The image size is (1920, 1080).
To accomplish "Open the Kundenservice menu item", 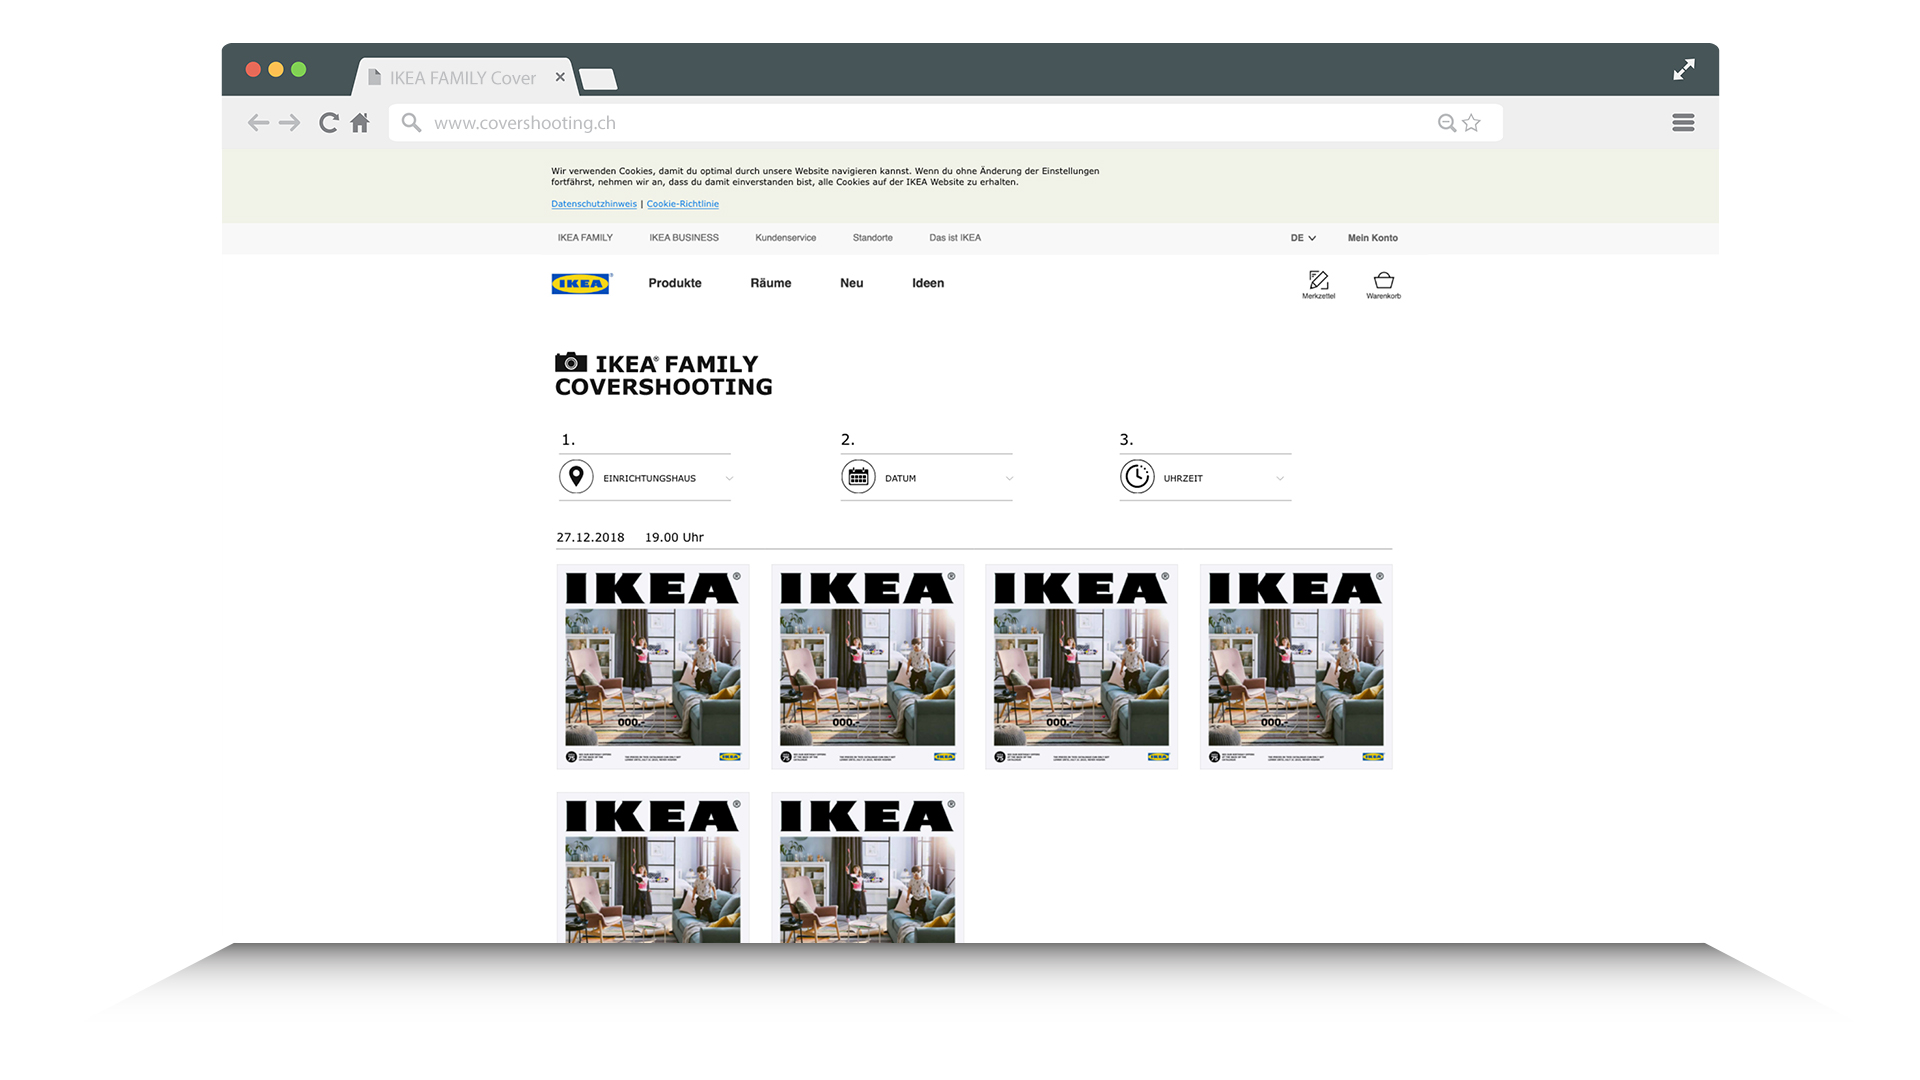I will click(786, 238).
